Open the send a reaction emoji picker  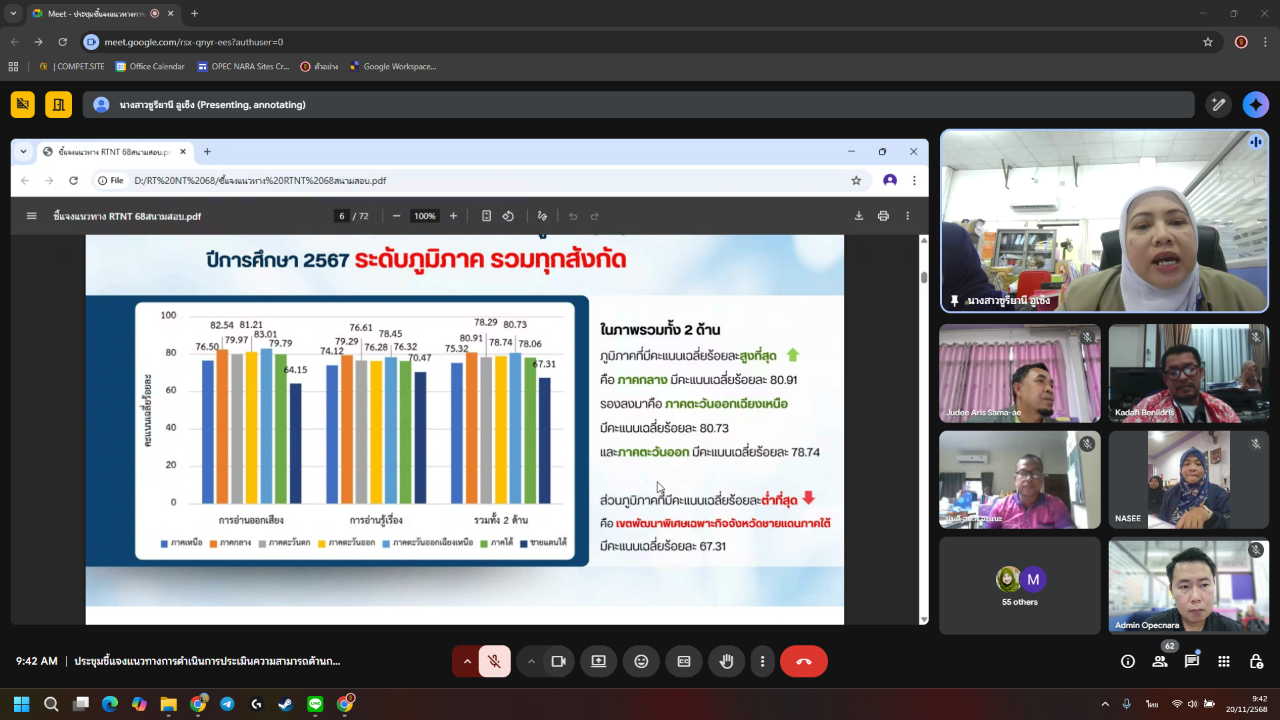pos(641,661)
